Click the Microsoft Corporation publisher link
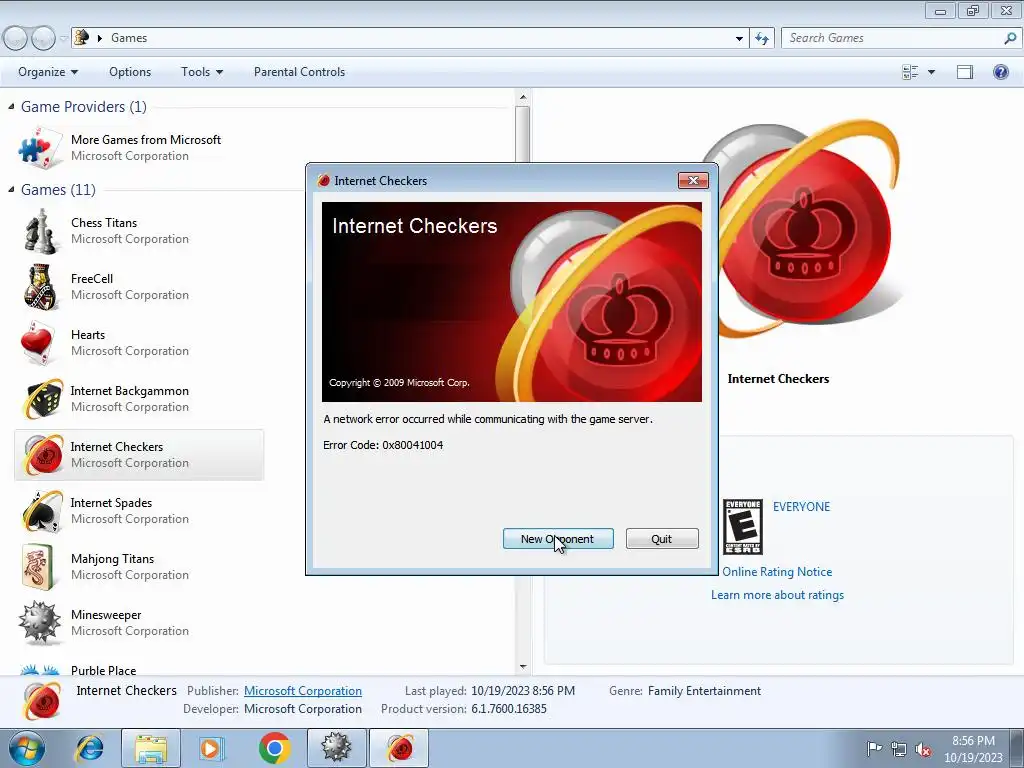Viewport: 1024px width, 768px height. click(302, 690)
